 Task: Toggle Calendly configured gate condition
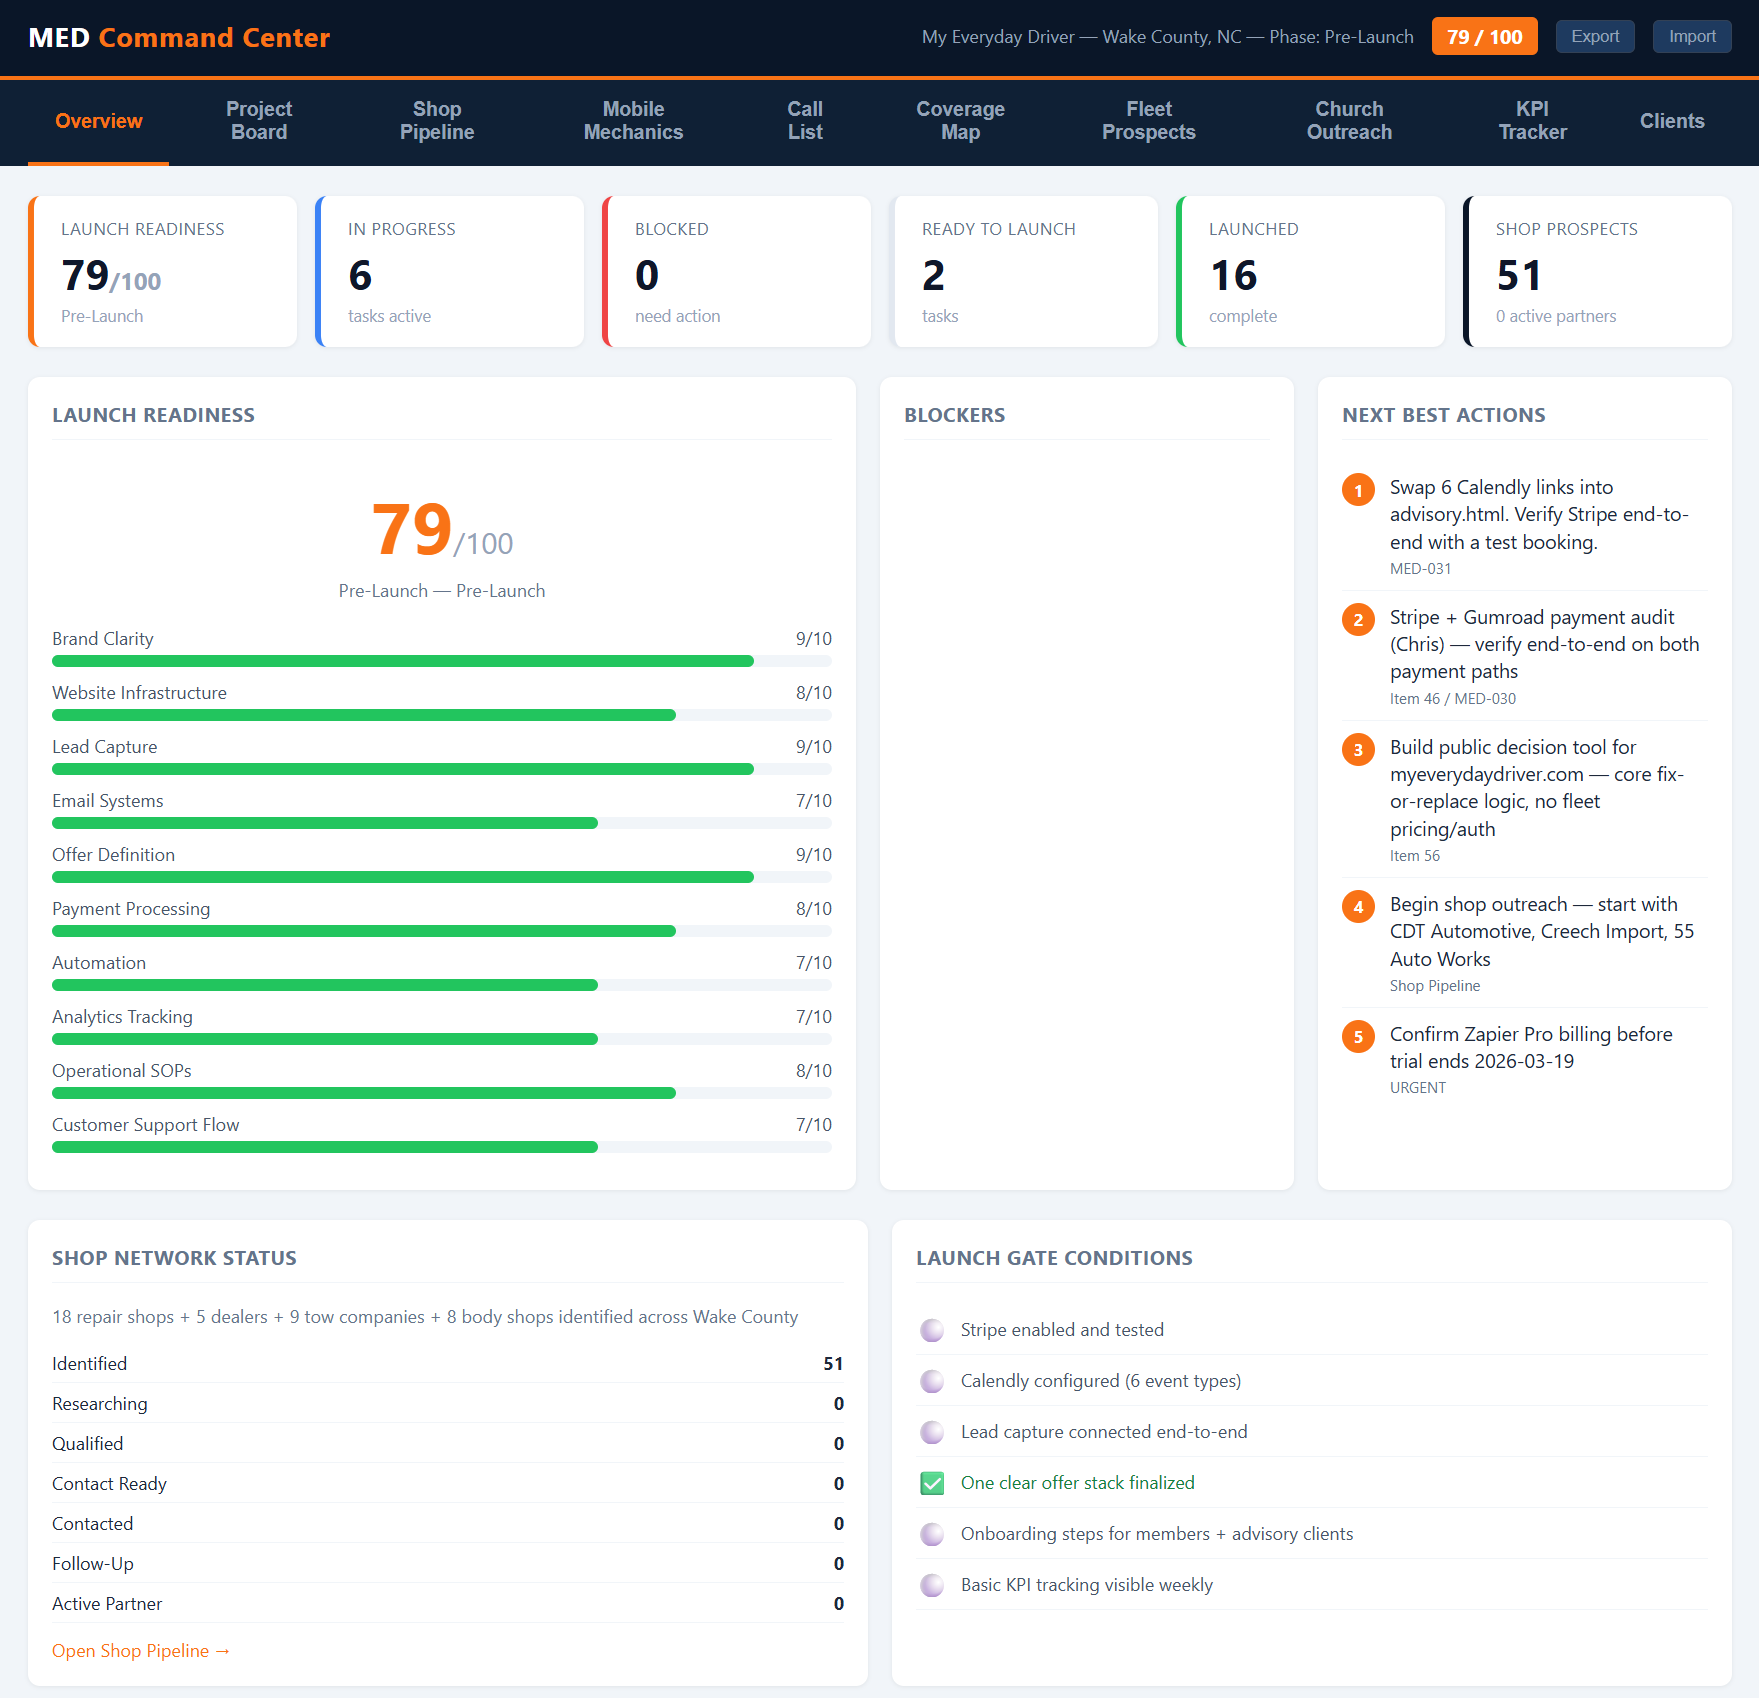pyautogui.click(x=932, y=1381)
